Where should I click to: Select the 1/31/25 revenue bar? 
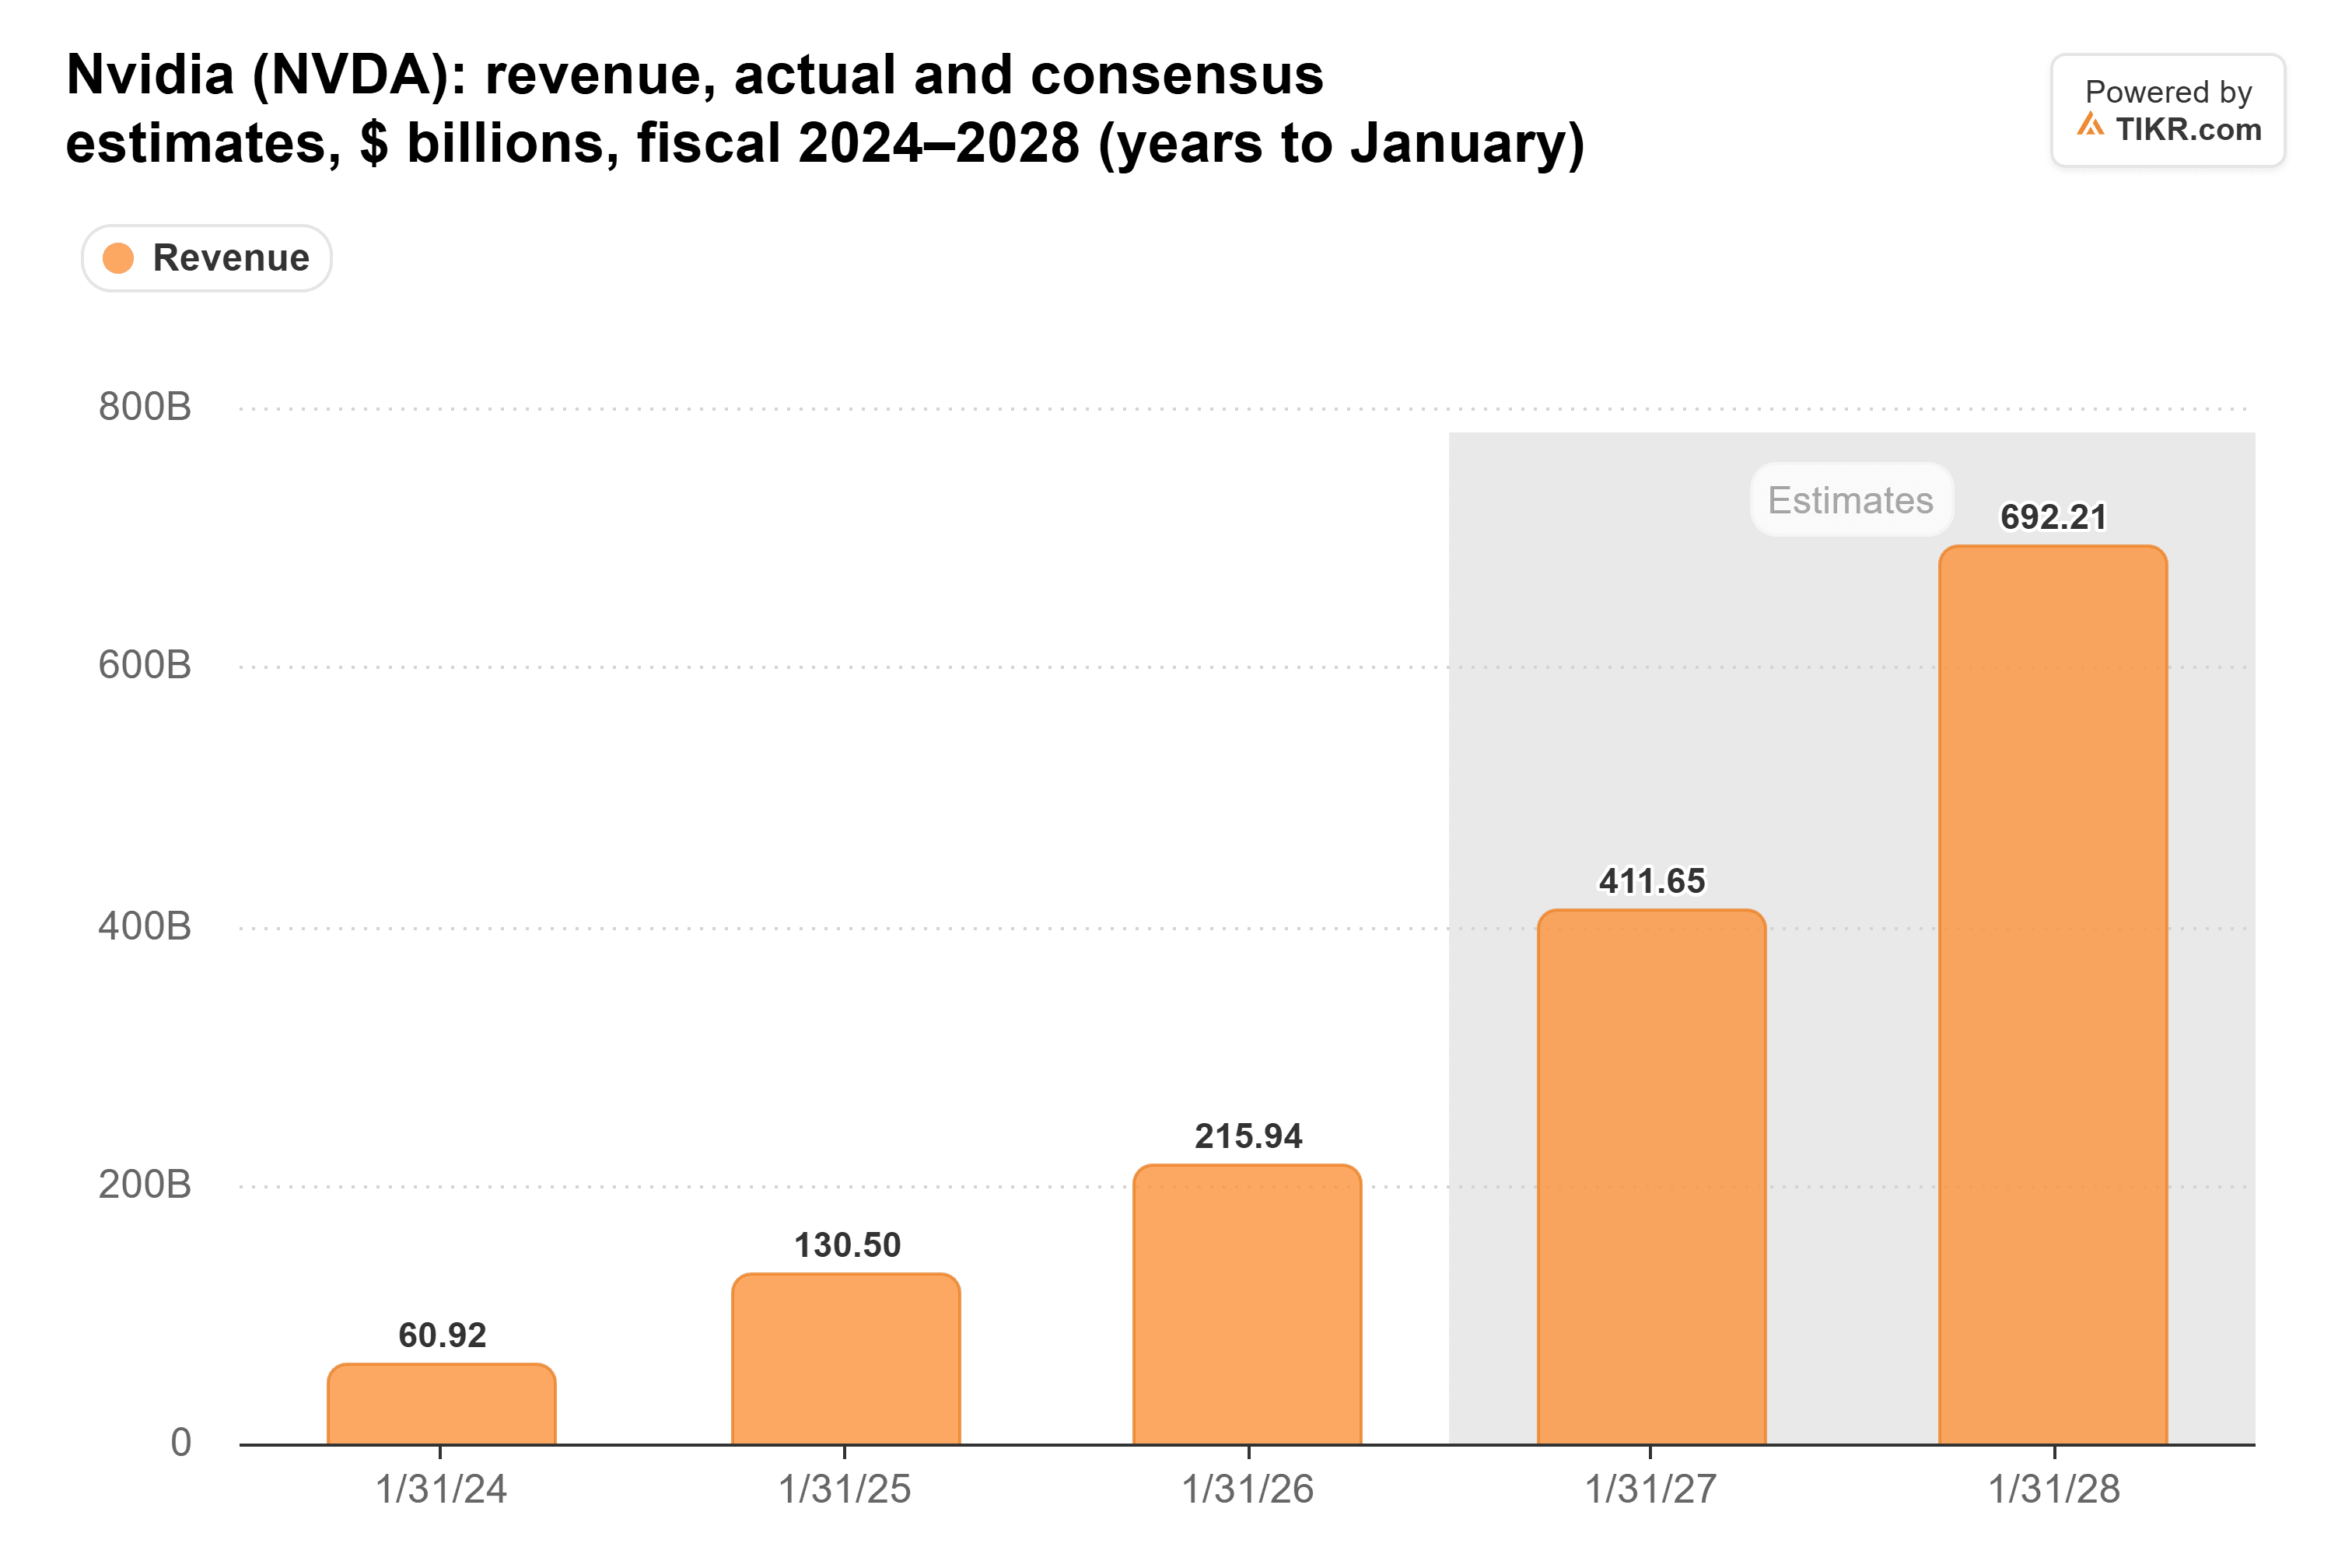[846, 1359]
